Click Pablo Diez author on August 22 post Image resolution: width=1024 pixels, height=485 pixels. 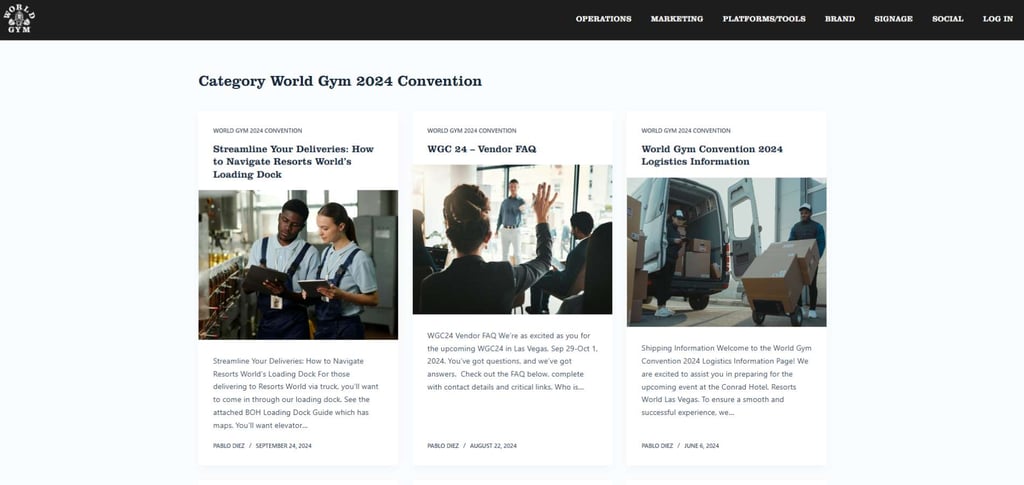(x=442, y=446)
